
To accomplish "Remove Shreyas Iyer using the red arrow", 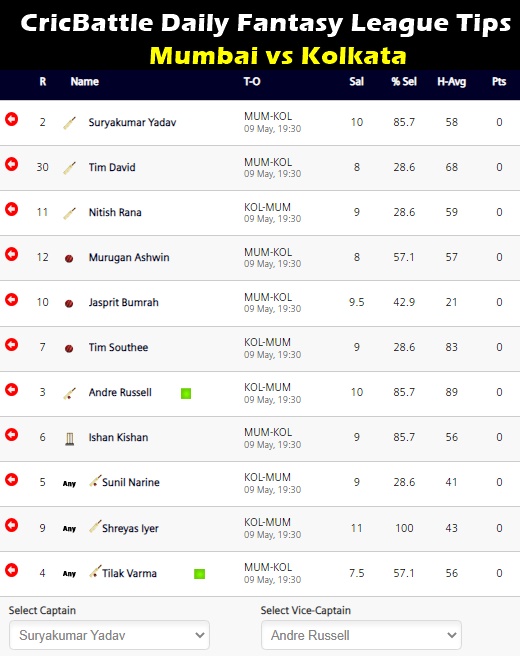I will [x=12, y=525].
